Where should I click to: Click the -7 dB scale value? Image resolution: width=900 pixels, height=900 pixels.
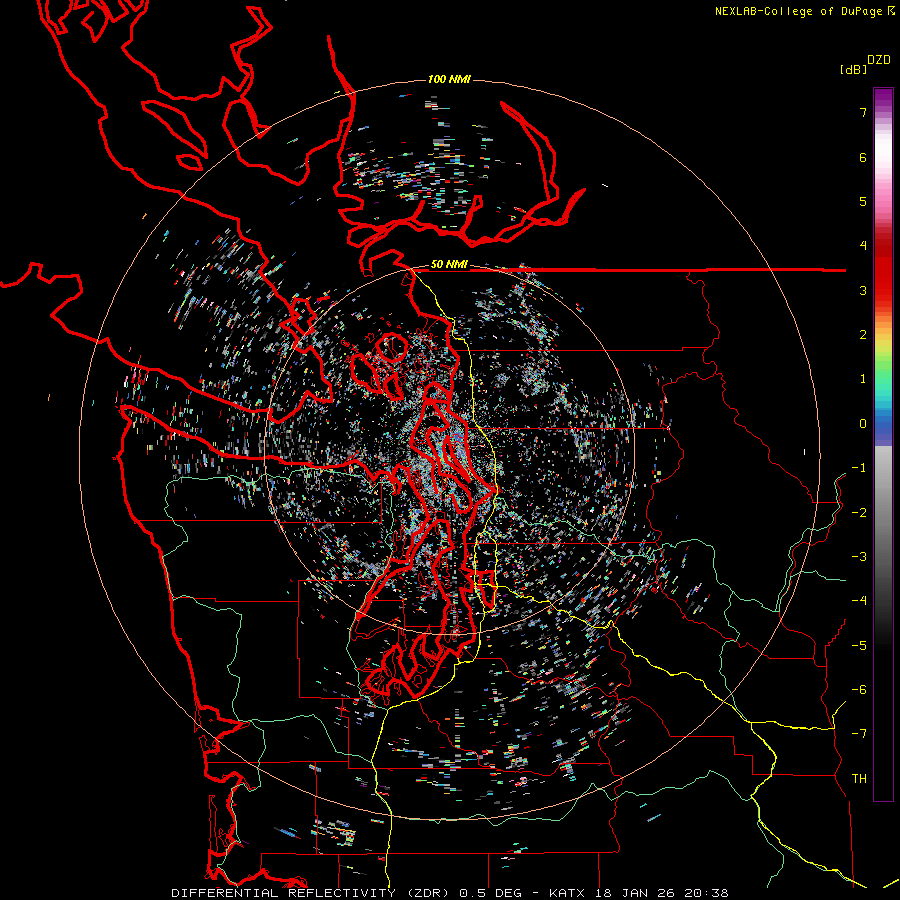[x=859, y=734]
